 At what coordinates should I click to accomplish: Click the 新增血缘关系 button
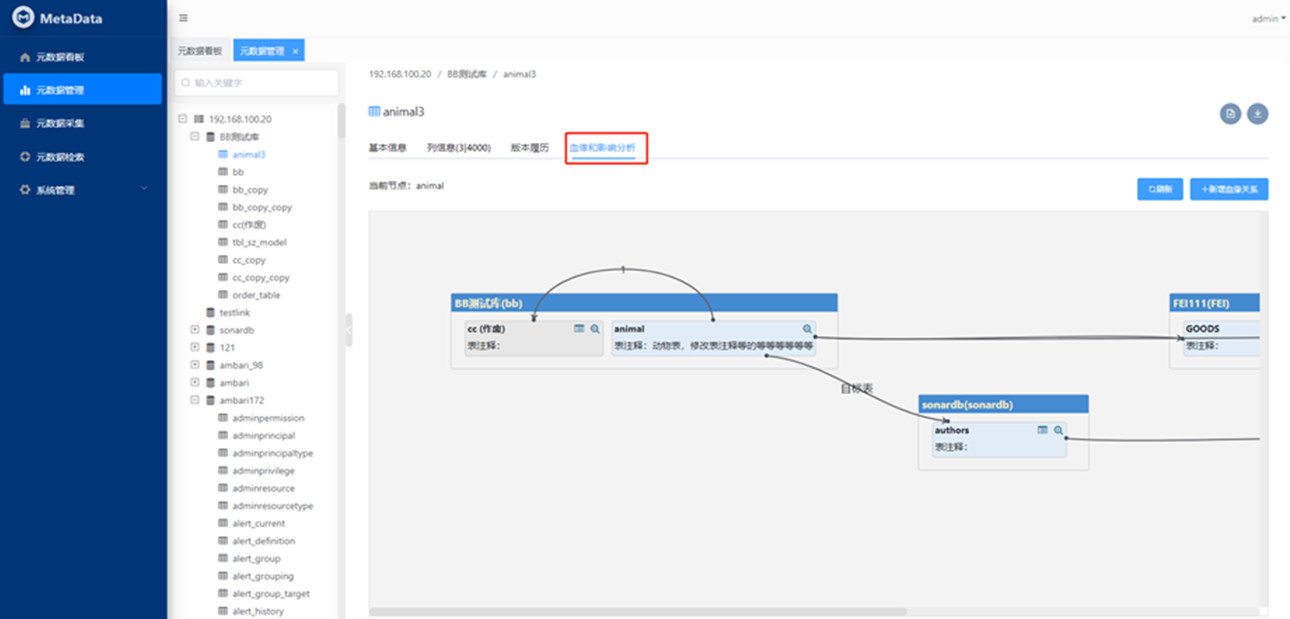1229,189
